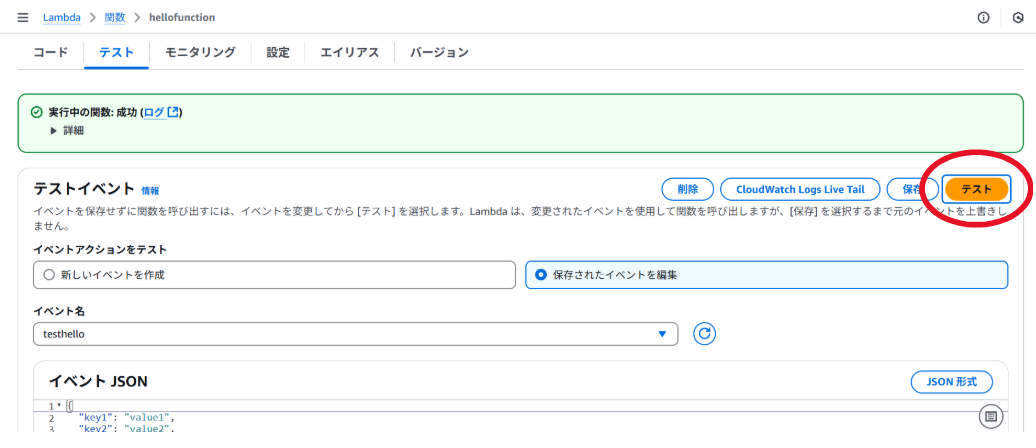
Task: Click the 削除 button
Action: (687, 189)
